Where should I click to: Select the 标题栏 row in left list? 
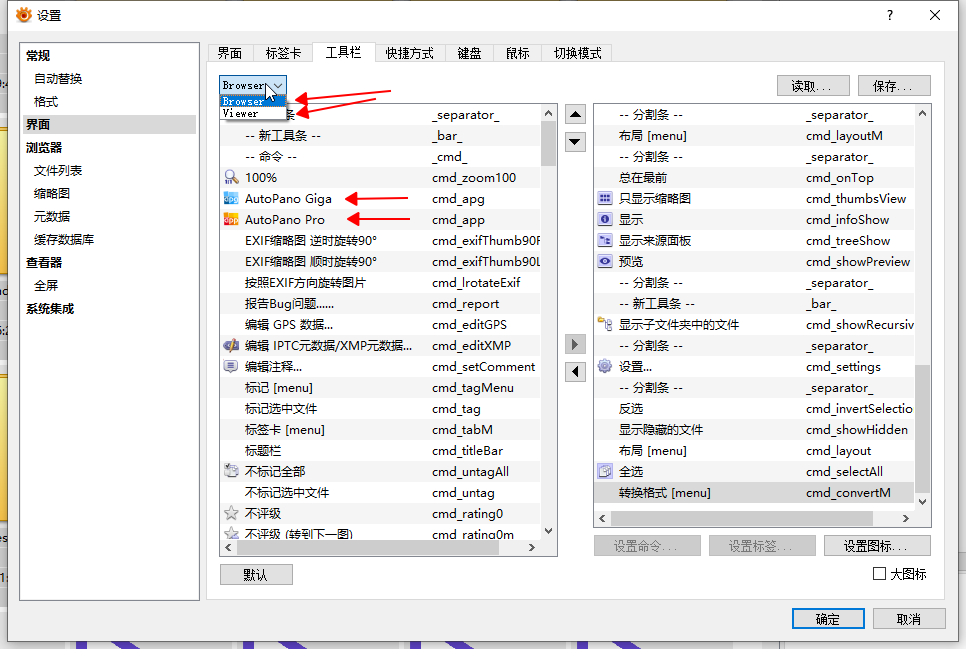381,451
